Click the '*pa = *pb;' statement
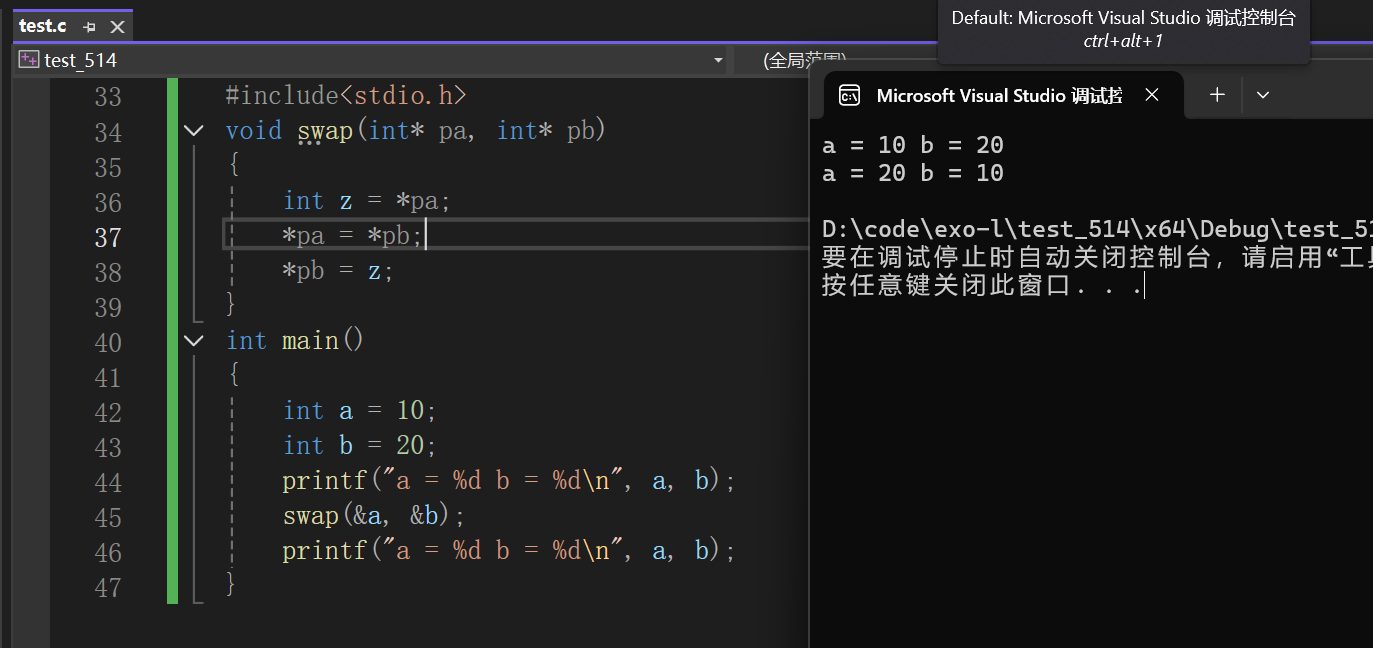Image resolution: width=1373 pixels, height=648 pixels. click(354, 236)
